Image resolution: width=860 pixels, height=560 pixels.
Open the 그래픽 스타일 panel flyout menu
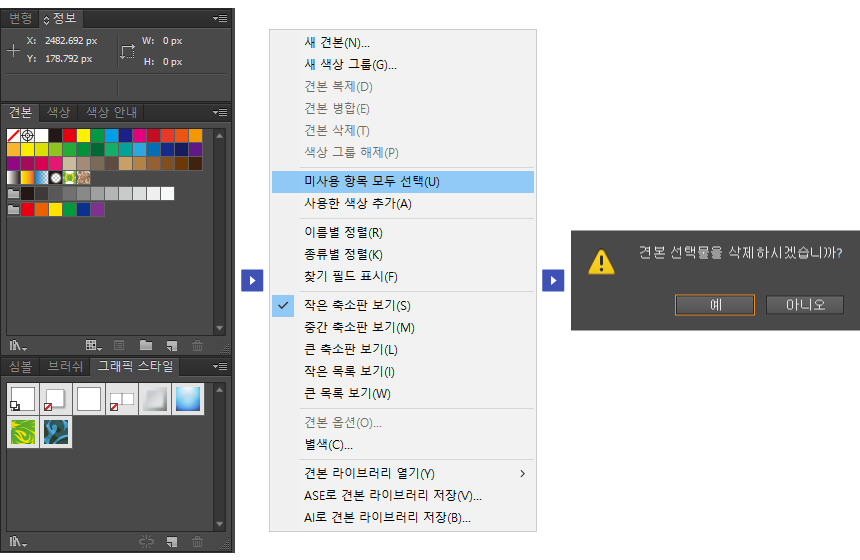coord(220,366)
